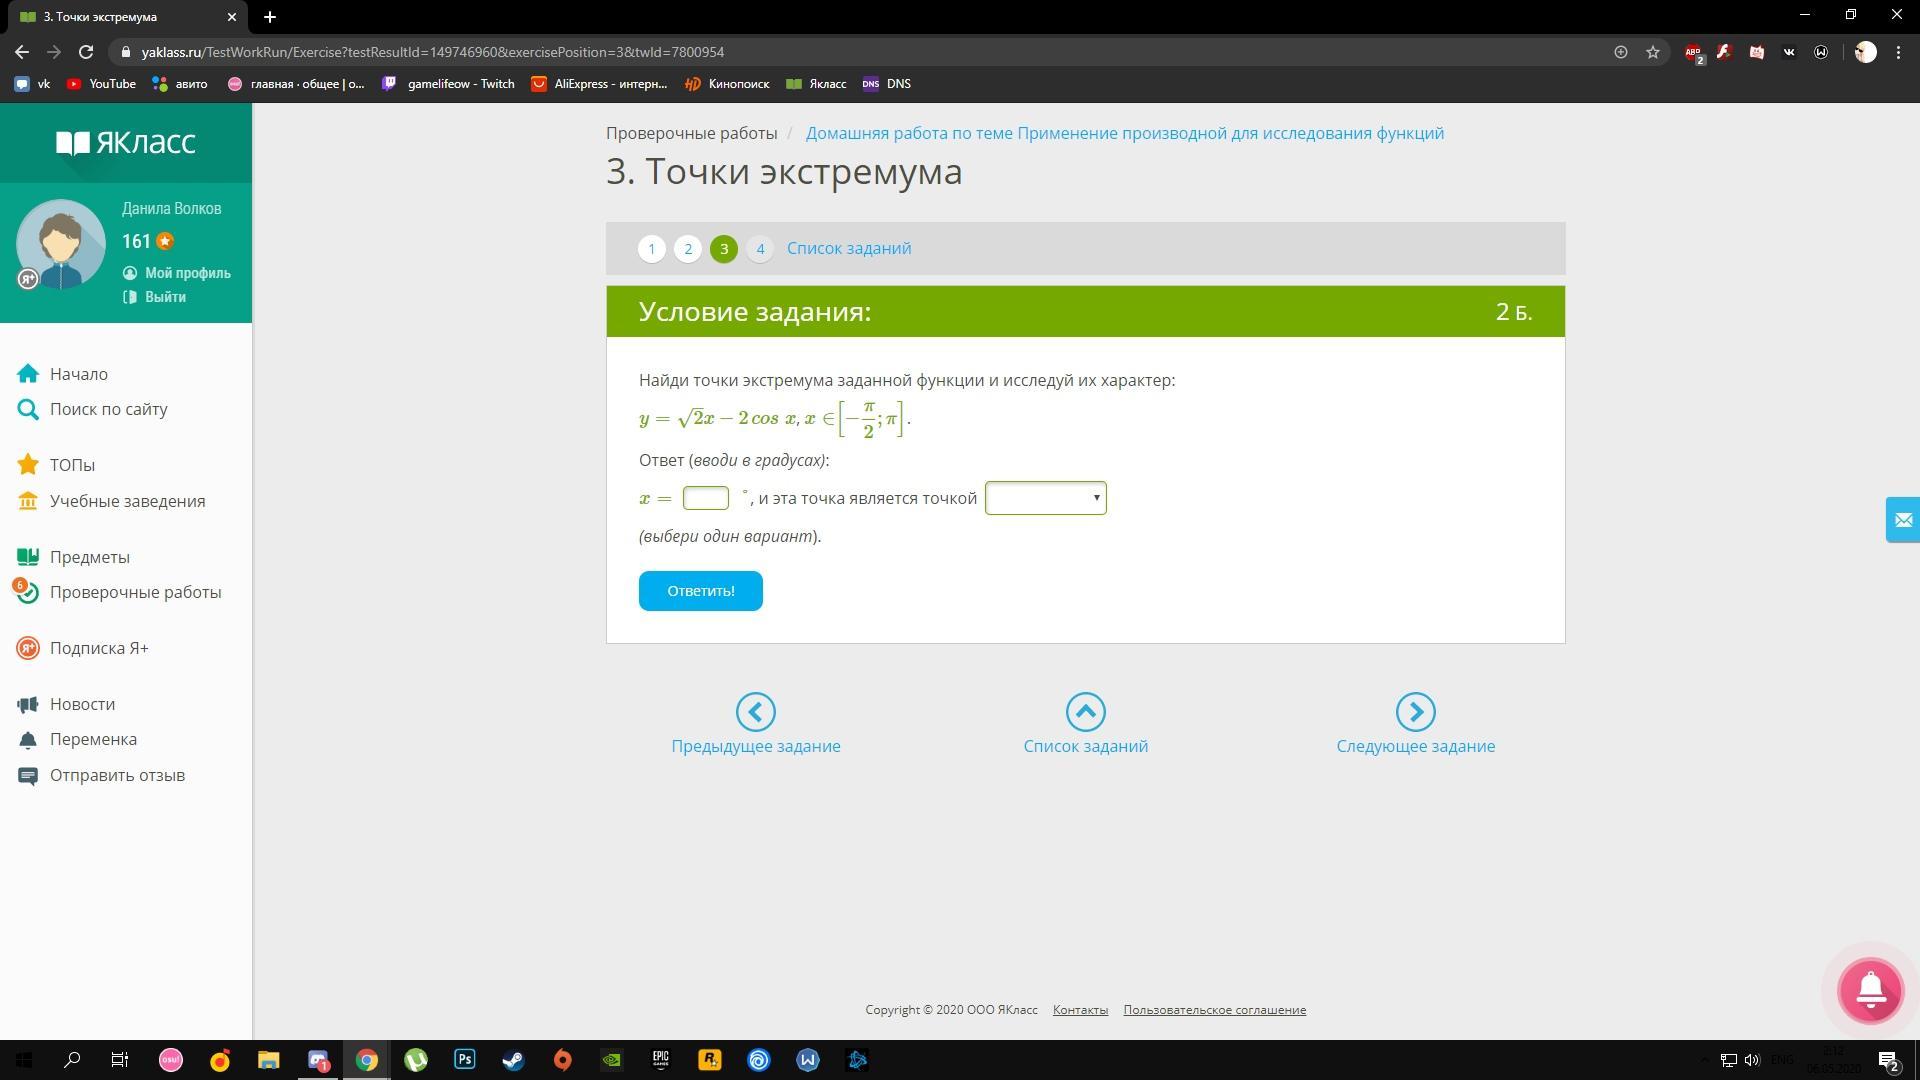This screenshot has height=1080, width=1920.
Task: Click the user avatar picture
Action: [60, 245]
